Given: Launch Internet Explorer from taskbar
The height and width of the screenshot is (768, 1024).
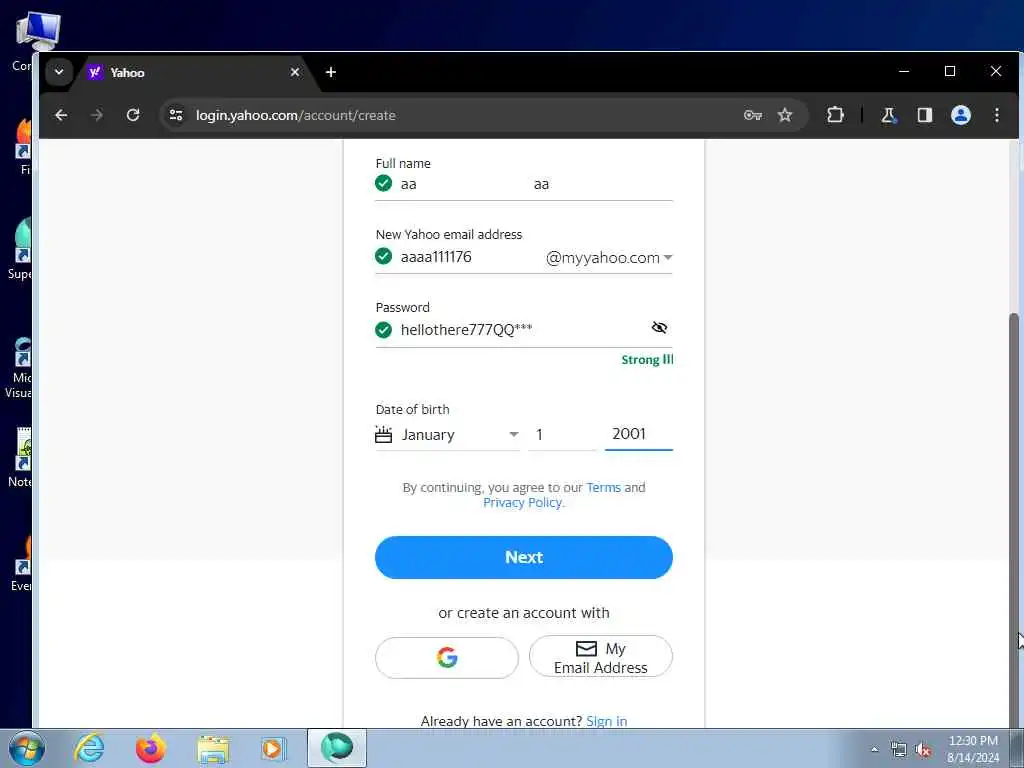Looking at the screenshot, I should tap(89, 748).
